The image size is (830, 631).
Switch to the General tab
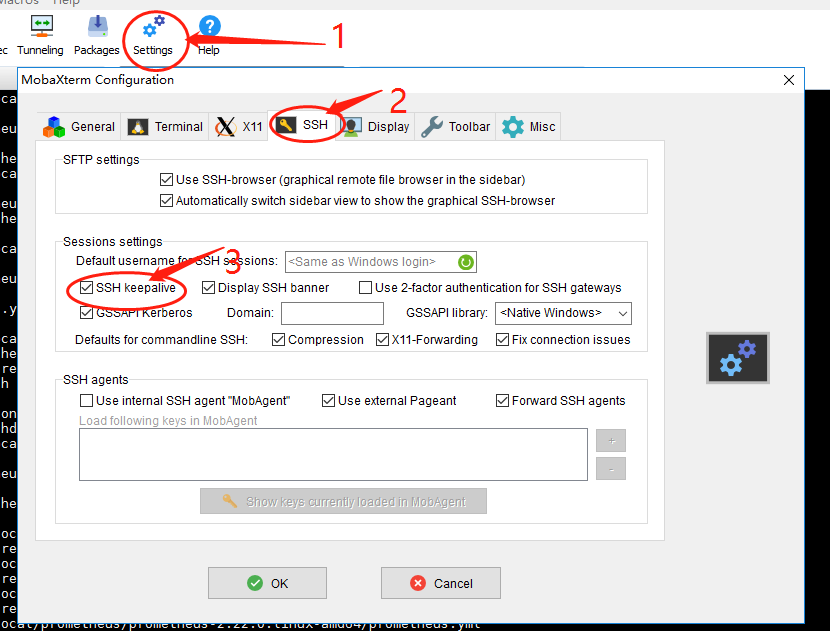coord(79,127)
